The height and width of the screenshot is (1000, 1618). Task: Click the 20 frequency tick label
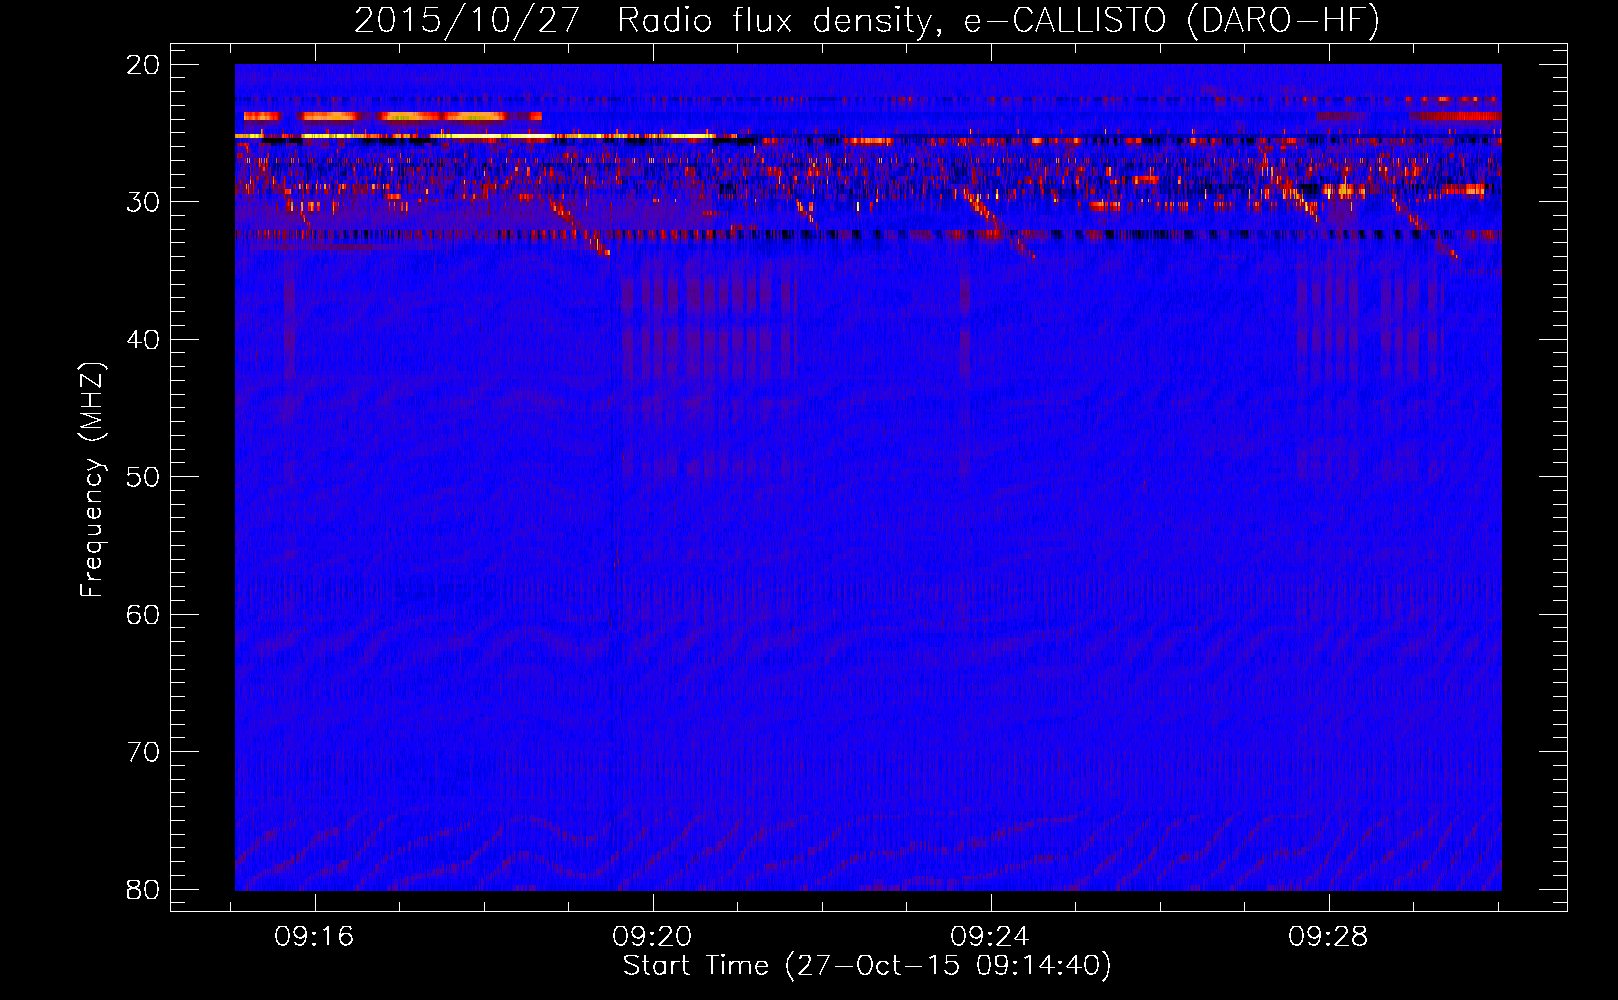(x=144, y=64)
